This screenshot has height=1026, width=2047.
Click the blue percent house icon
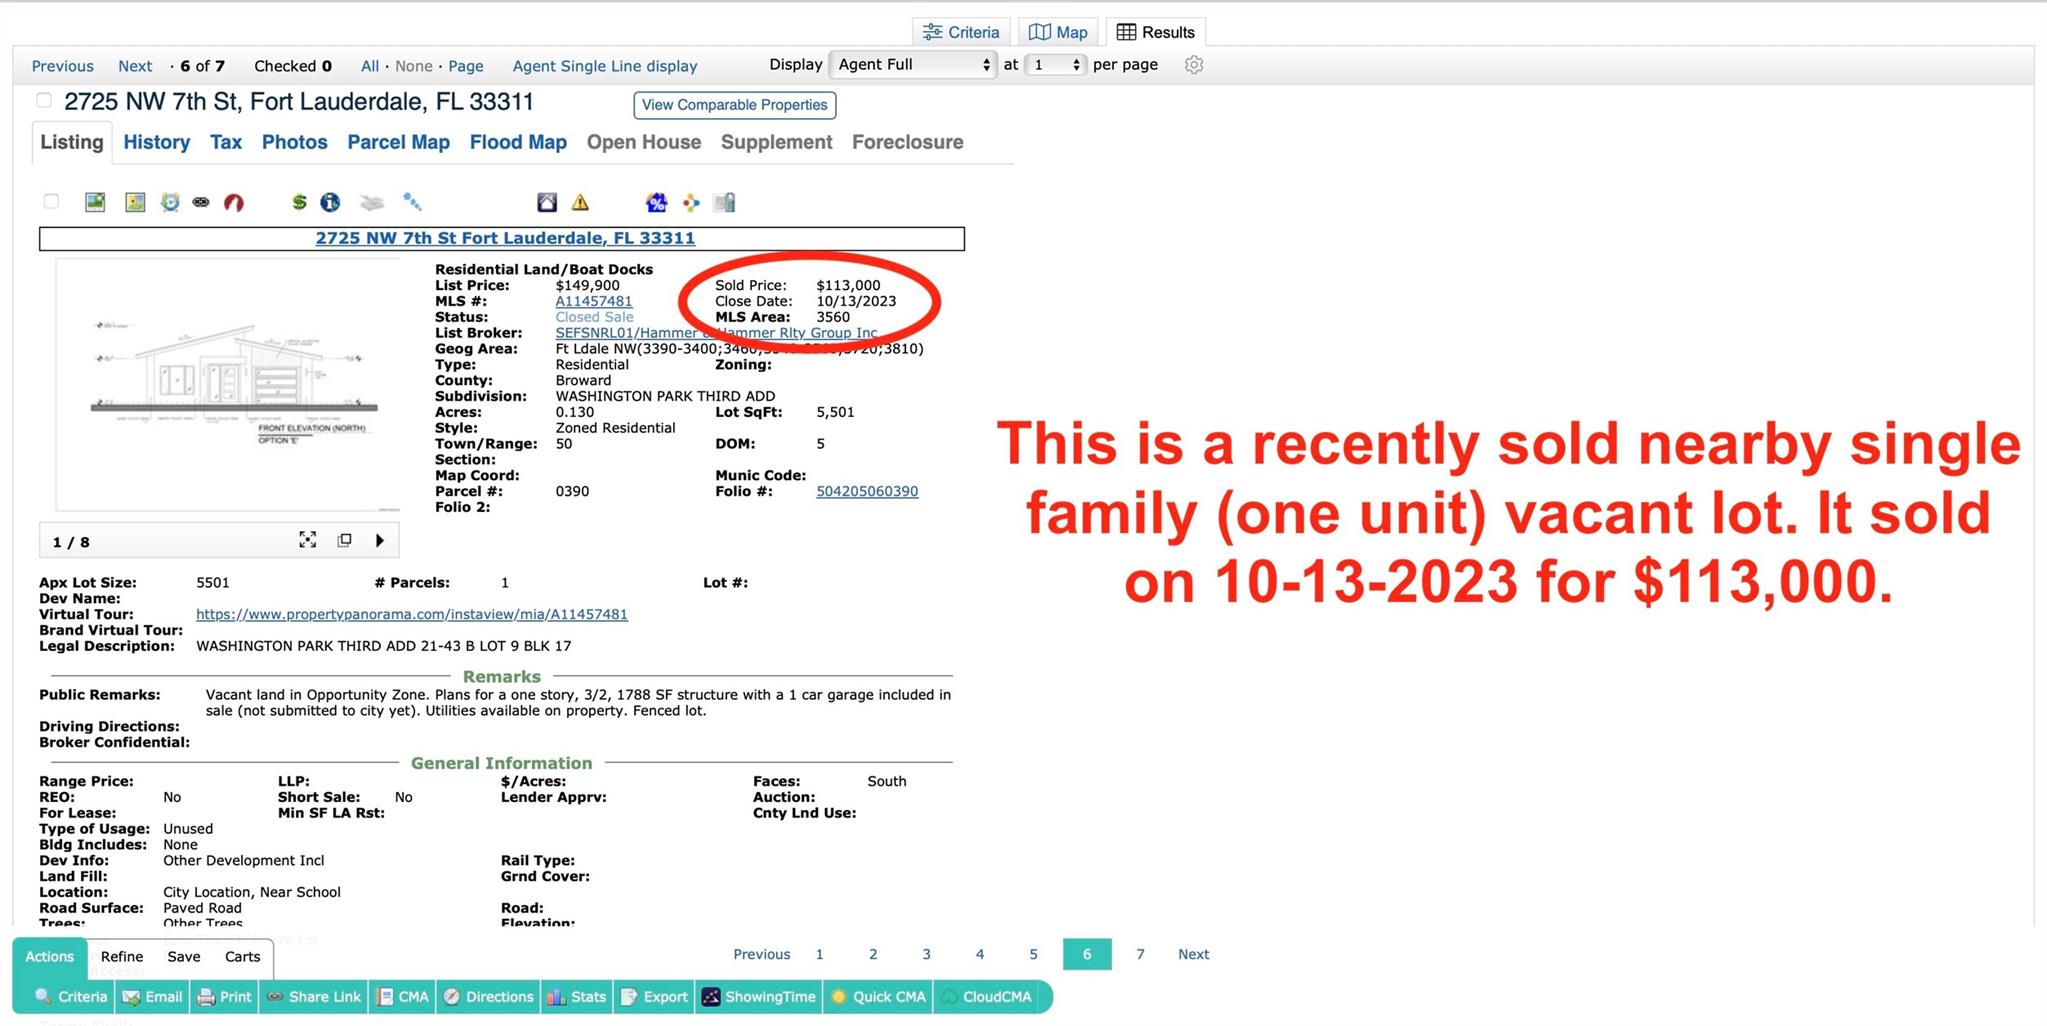pyautogui.click(x=656, y=203)
